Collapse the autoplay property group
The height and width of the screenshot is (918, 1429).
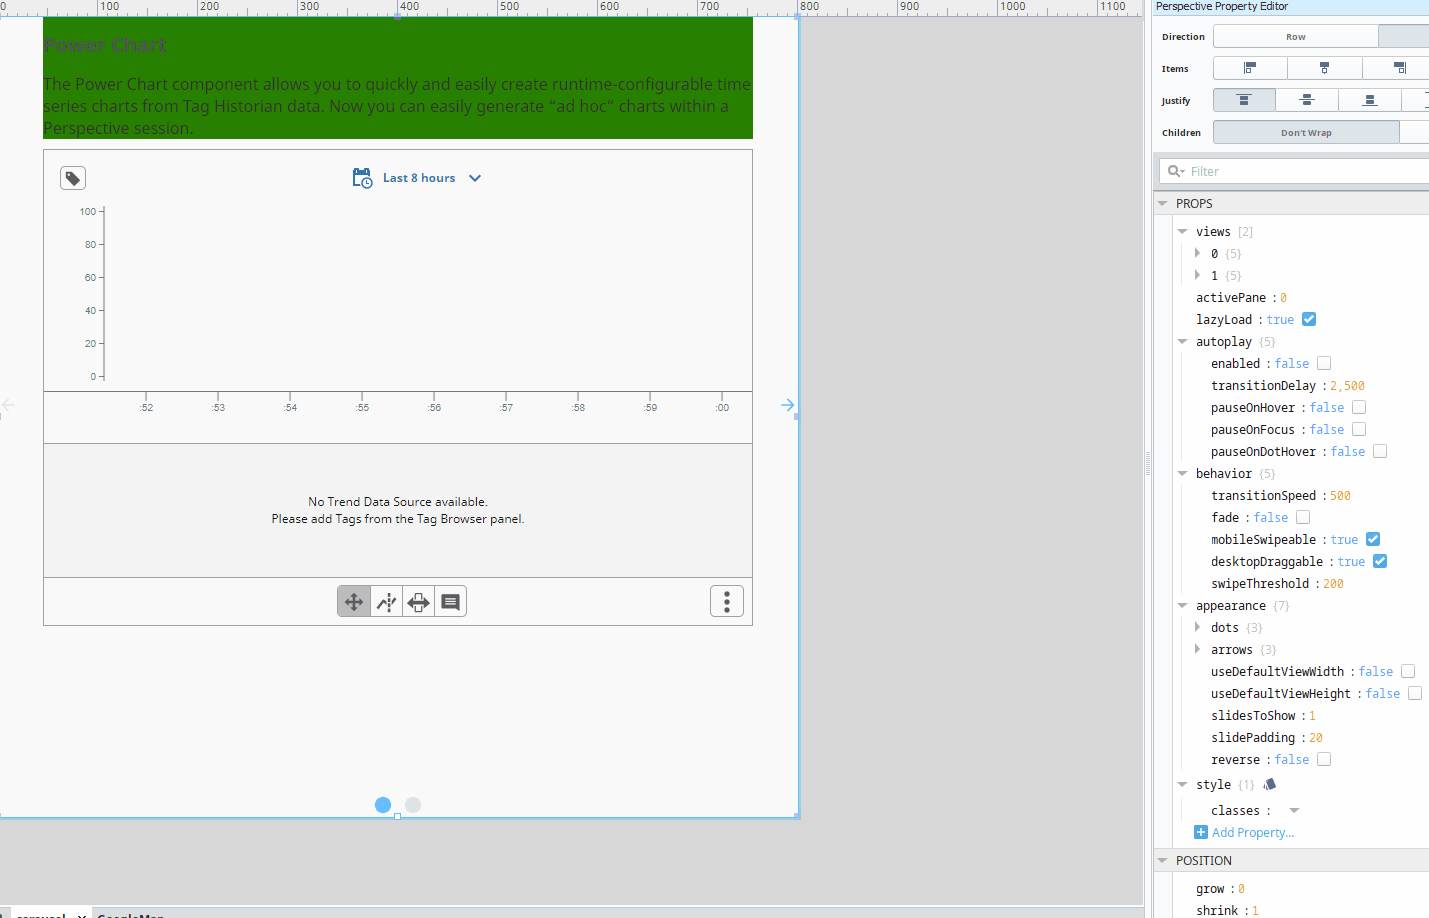click(1183, 341)
